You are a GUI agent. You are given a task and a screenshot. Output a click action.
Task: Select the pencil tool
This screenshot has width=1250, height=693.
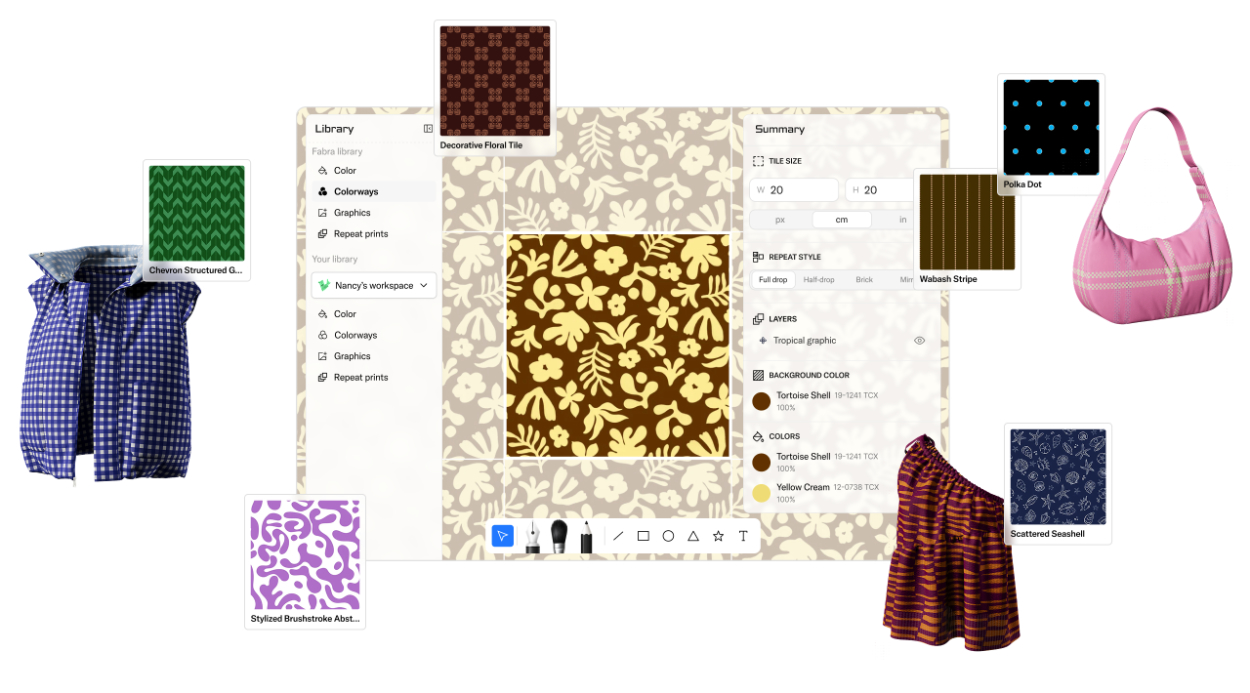[x=586, y=536]
